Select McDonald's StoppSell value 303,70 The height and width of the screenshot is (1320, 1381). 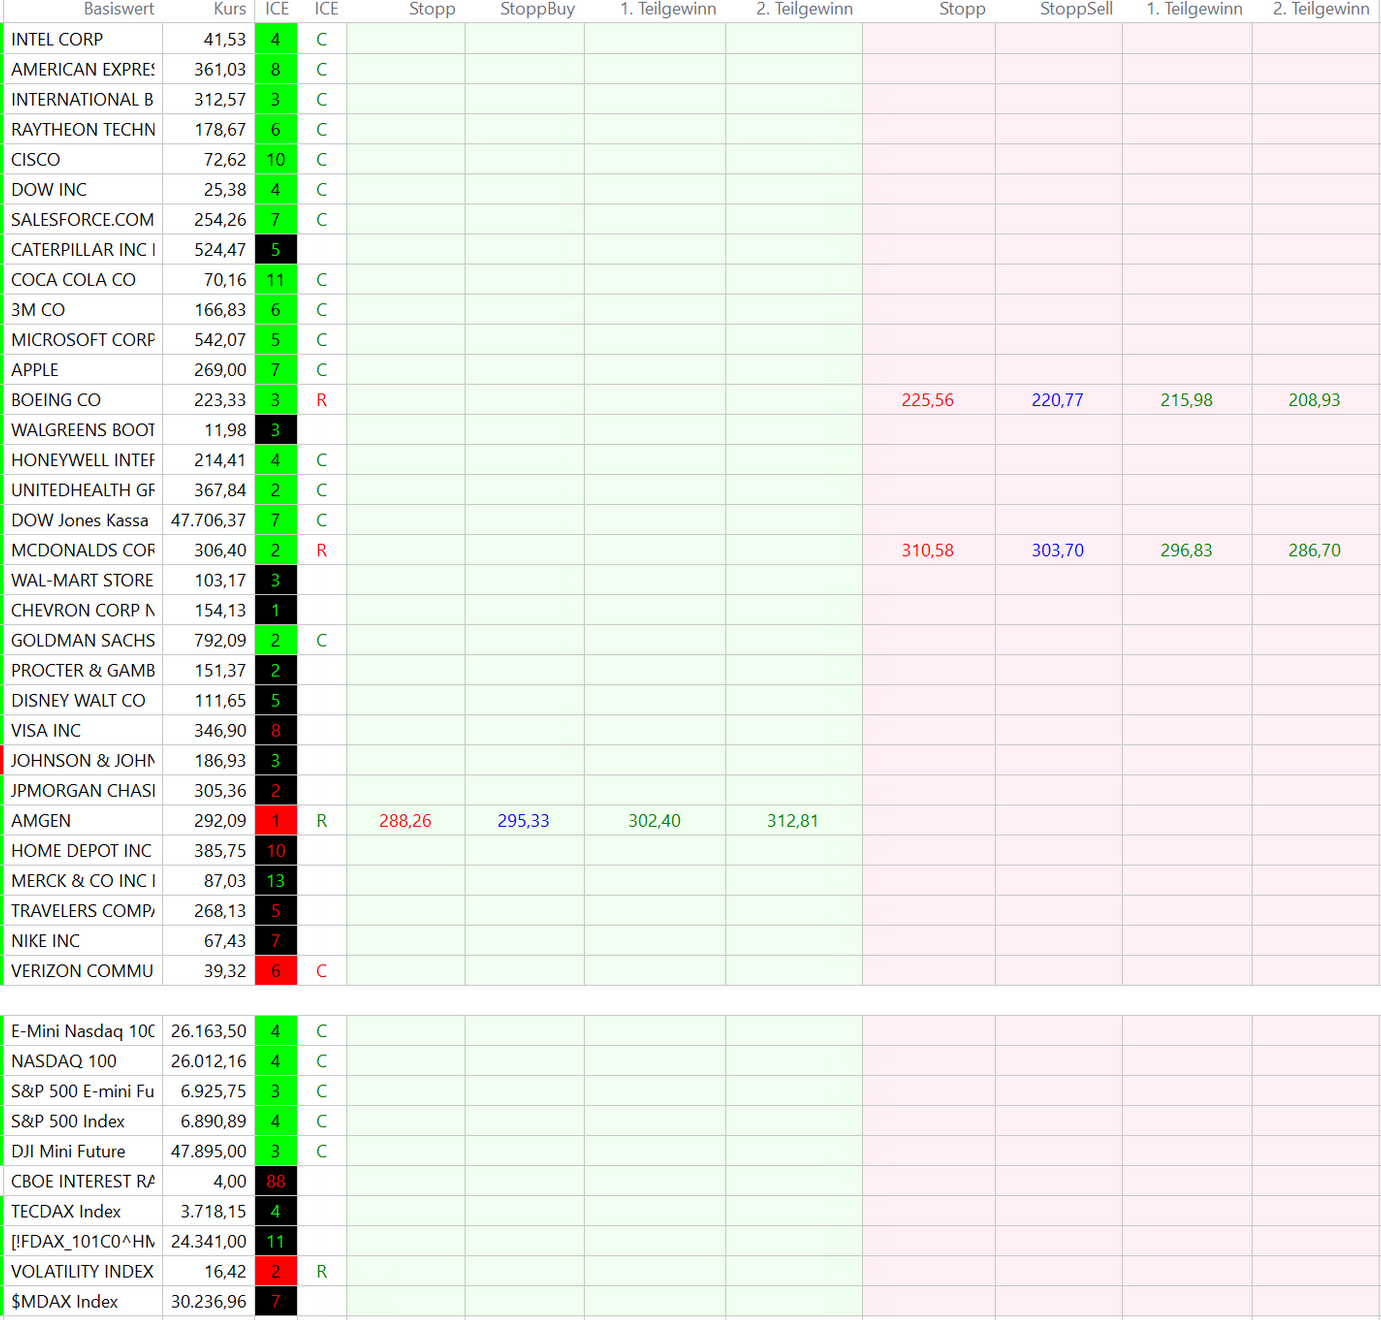pos(1057,550)
